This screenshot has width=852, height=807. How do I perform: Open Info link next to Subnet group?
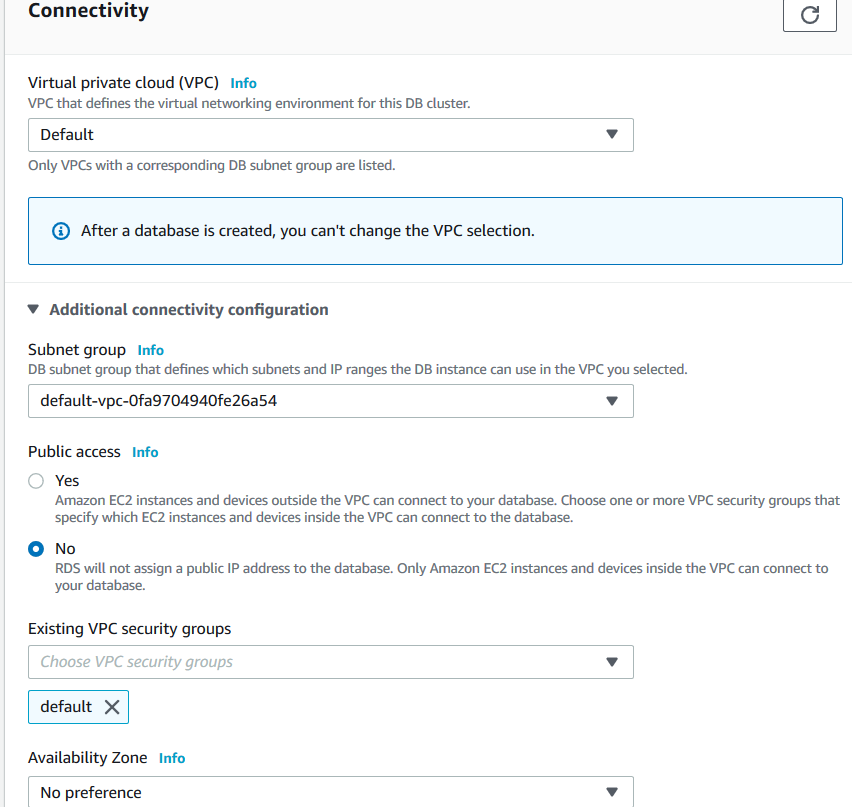click(151, 350)
